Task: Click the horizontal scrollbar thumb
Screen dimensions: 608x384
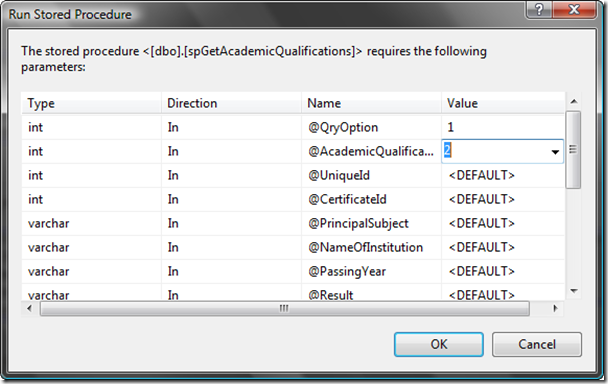Action: point(285,308)
